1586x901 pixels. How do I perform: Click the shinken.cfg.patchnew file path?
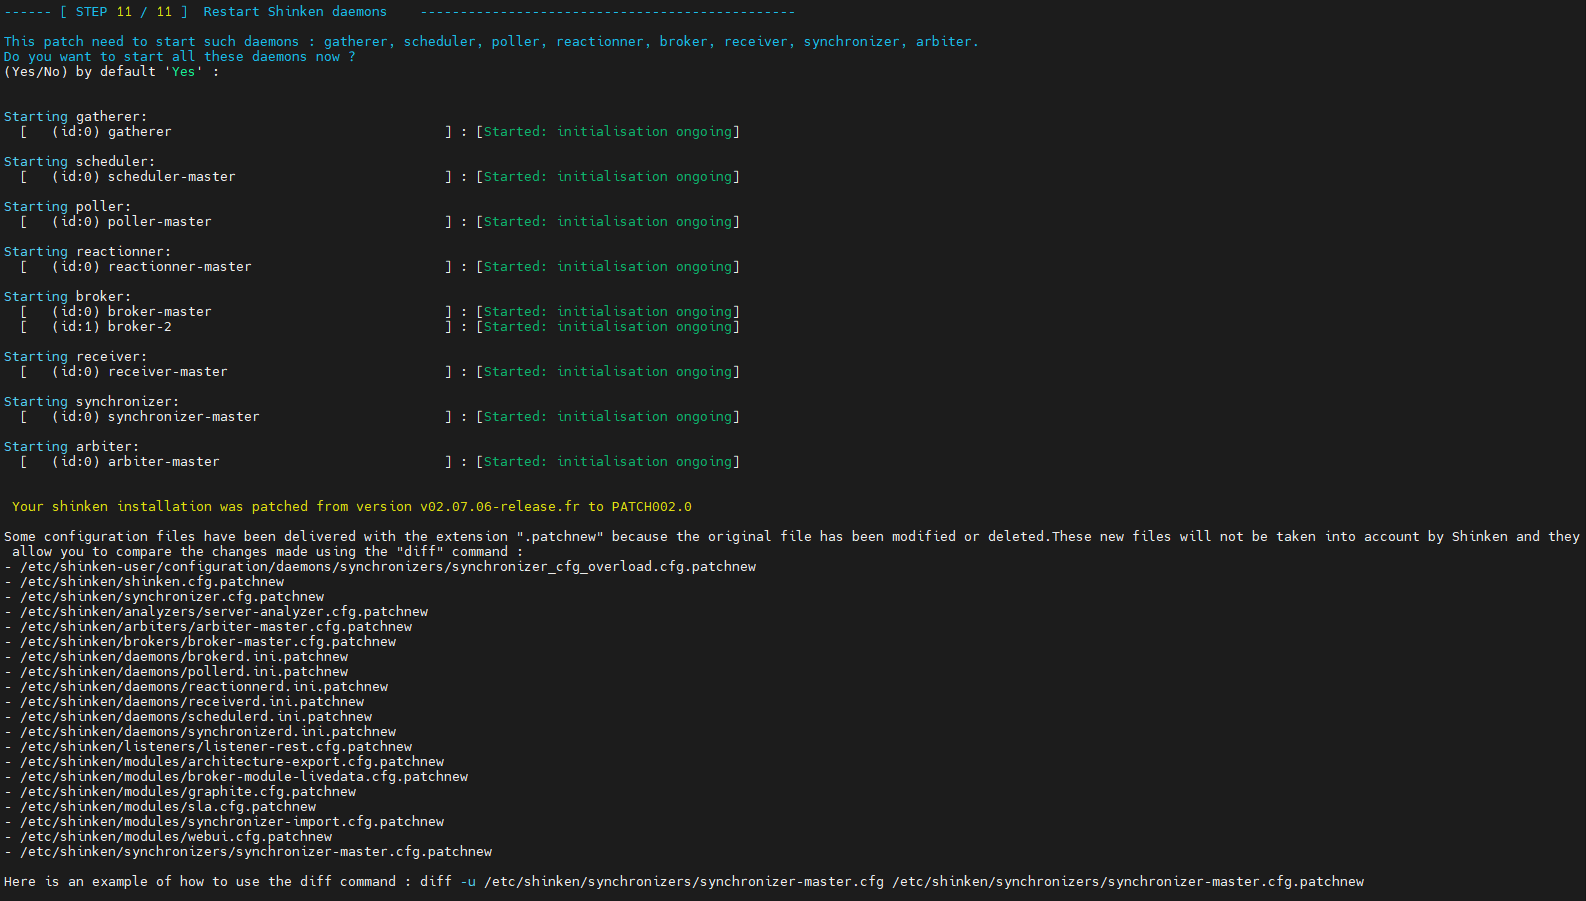152,582
